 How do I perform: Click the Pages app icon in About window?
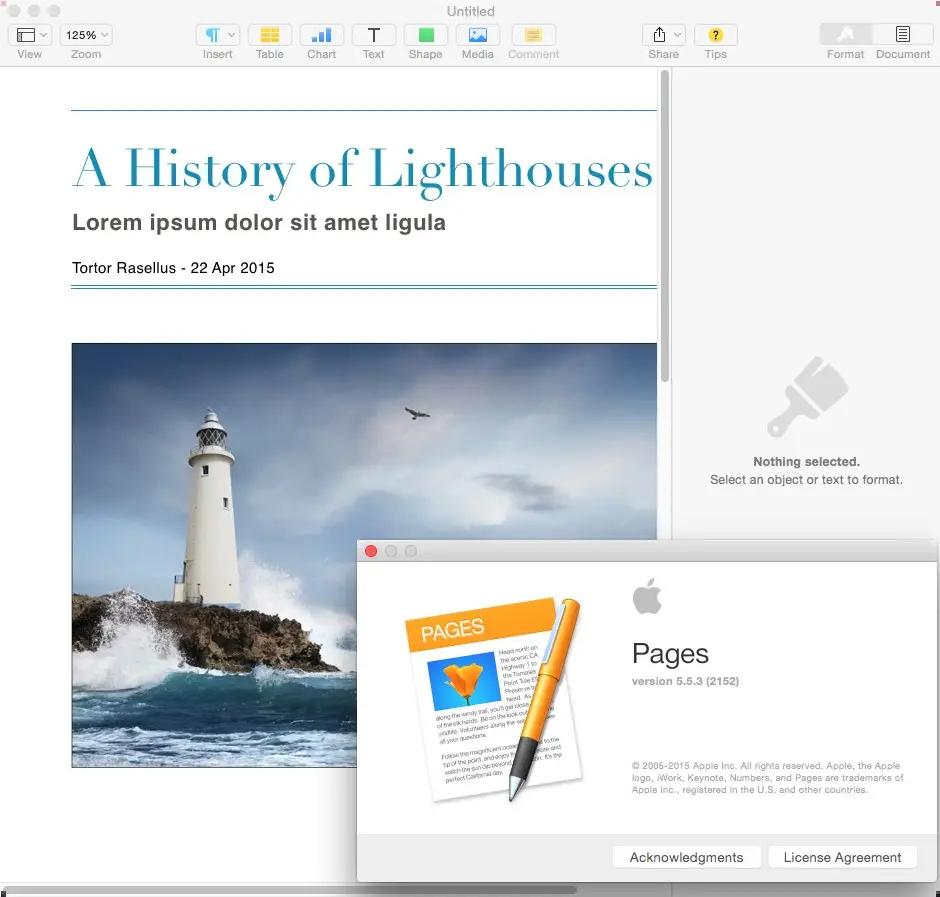[x=493, y=699]
